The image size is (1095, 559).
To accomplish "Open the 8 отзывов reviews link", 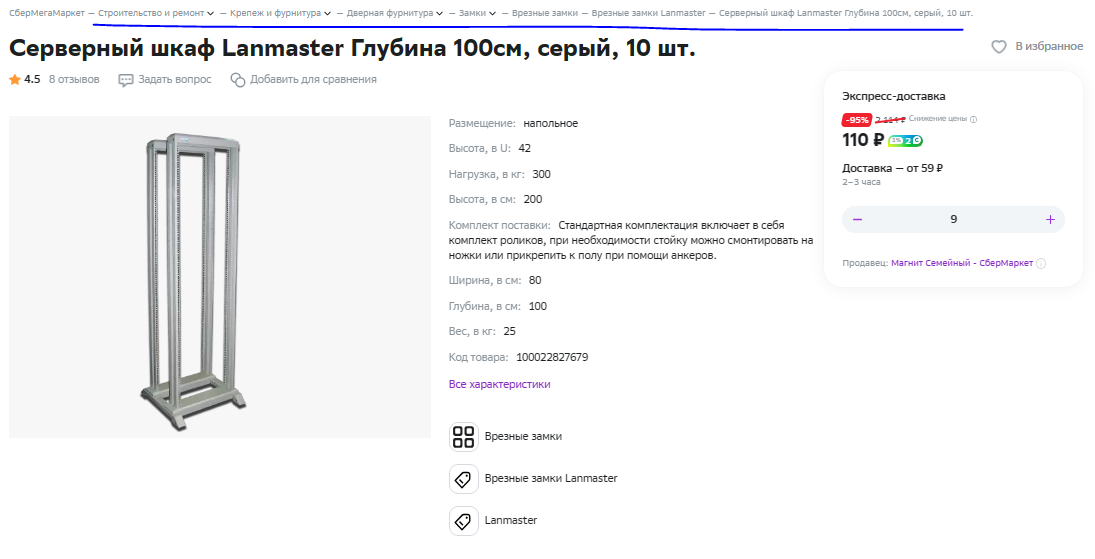I will (74, 80).
